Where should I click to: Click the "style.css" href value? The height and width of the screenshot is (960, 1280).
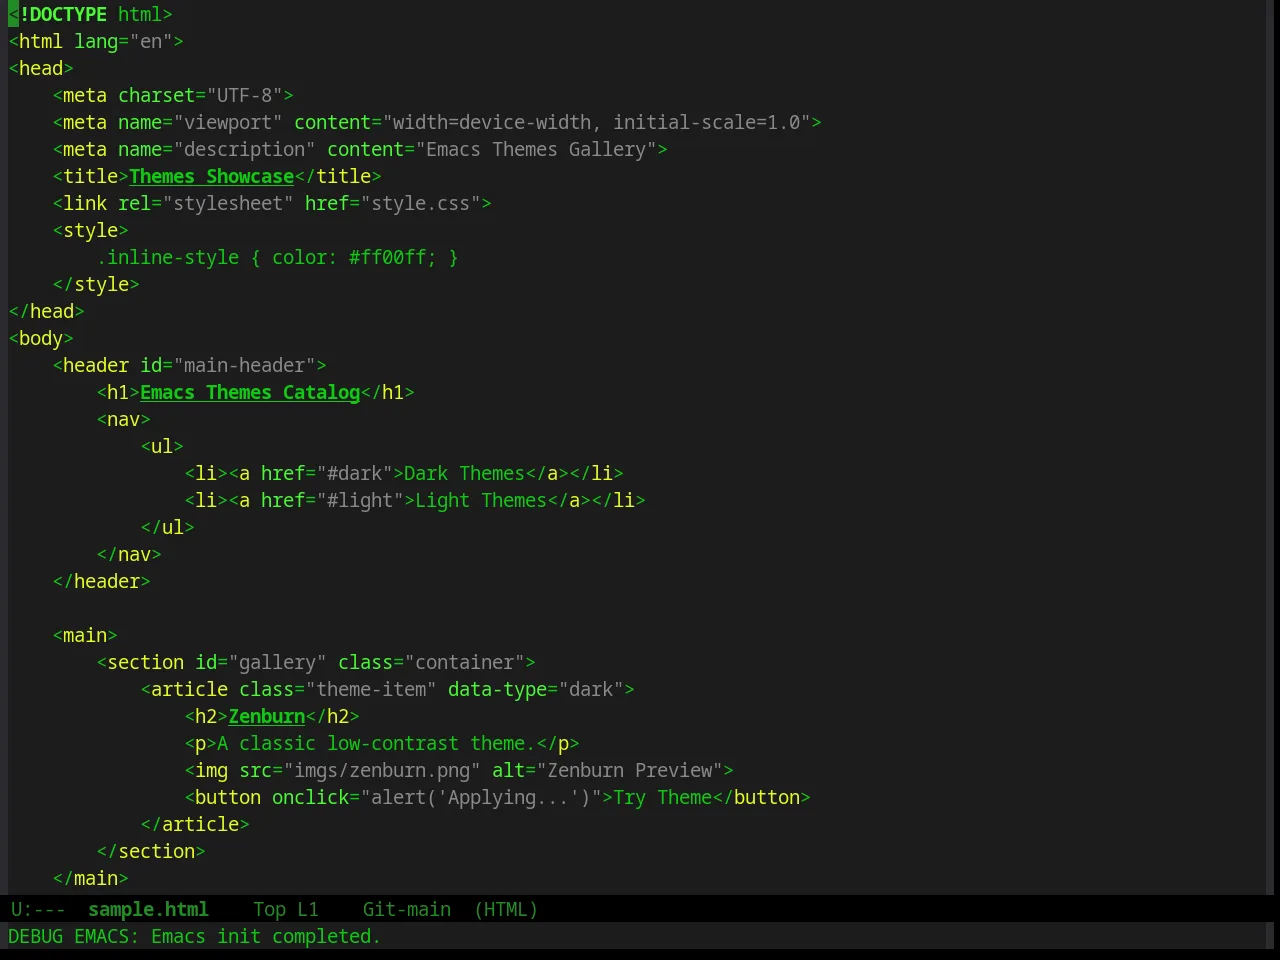tap(420, 203)
